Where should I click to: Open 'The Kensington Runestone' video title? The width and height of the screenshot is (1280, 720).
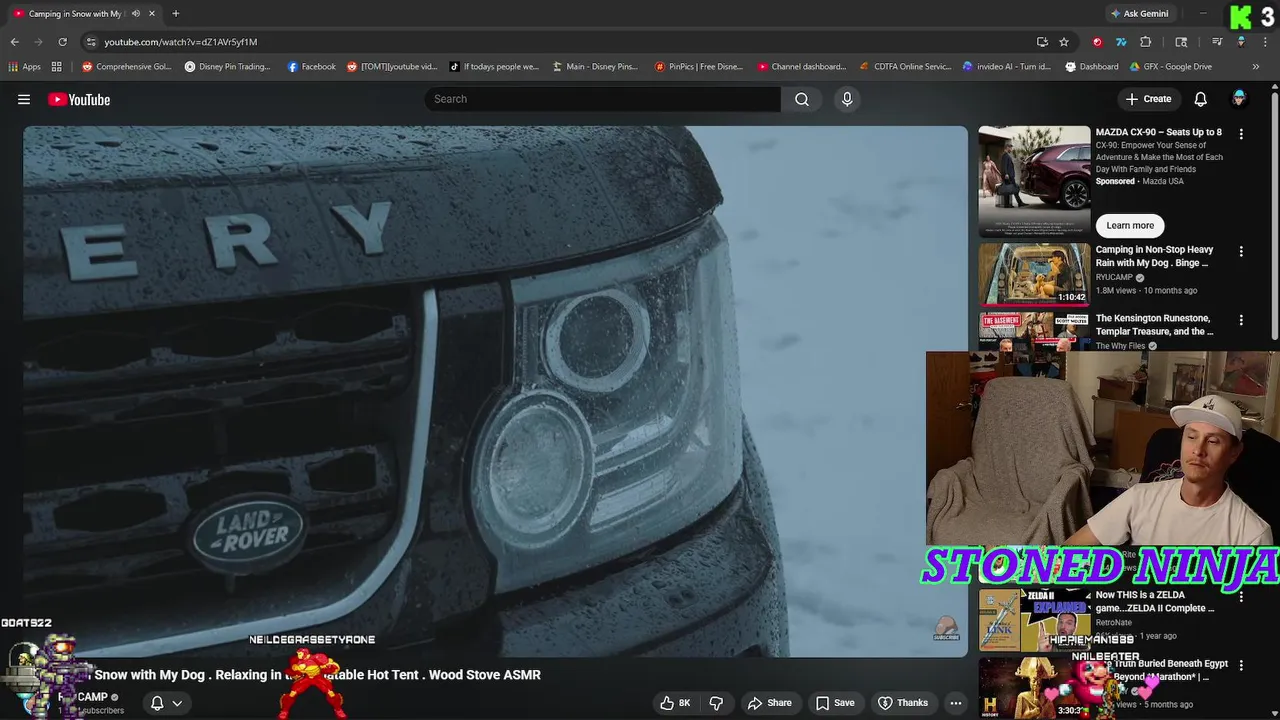point(1154,325)
